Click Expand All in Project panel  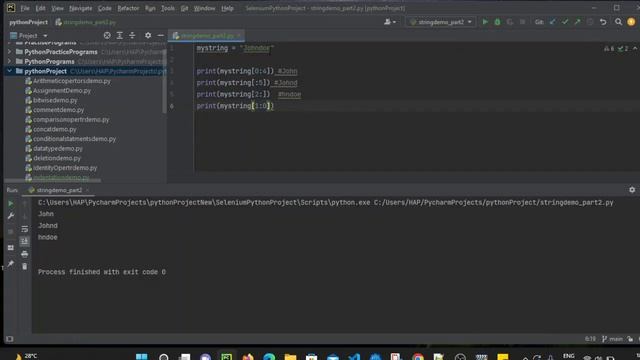coord(120,36)
